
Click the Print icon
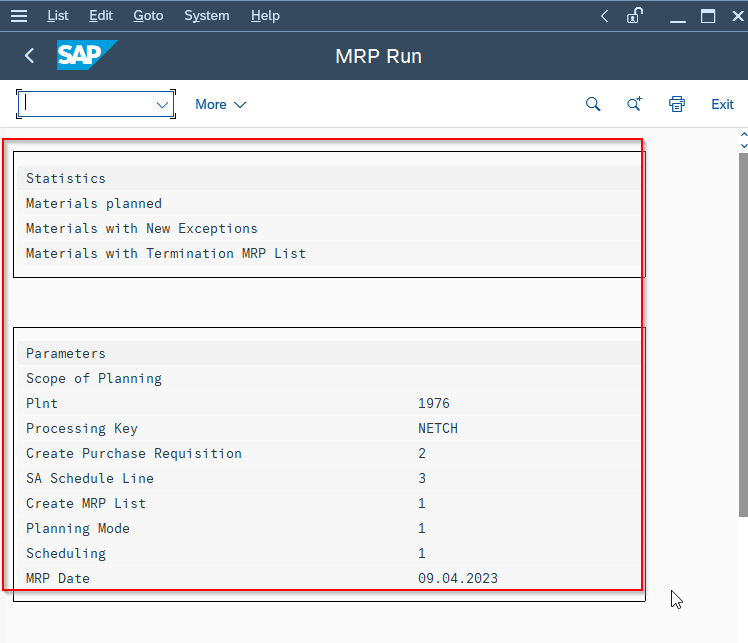pos(676,104)
